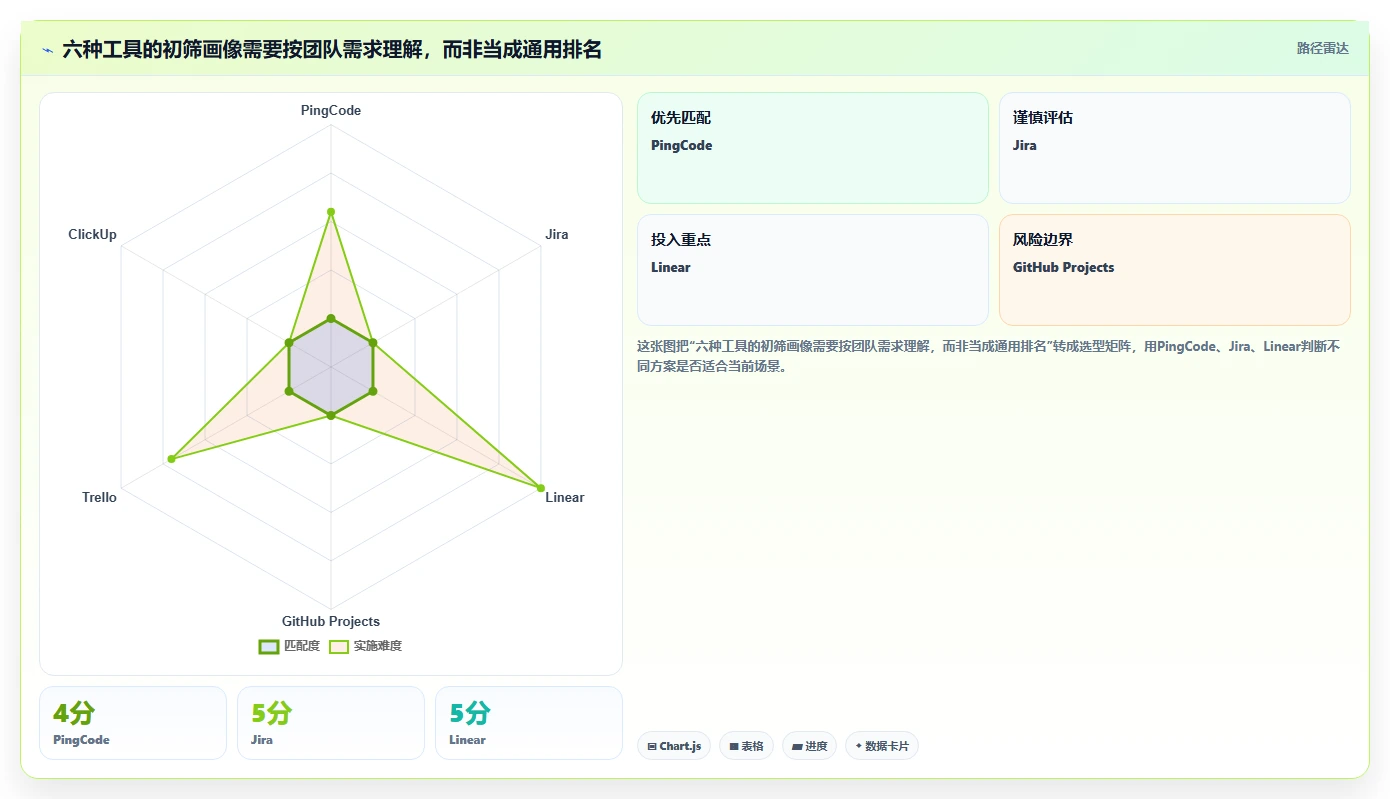Click the description paragraph under the cards

[x=988, y=356]
